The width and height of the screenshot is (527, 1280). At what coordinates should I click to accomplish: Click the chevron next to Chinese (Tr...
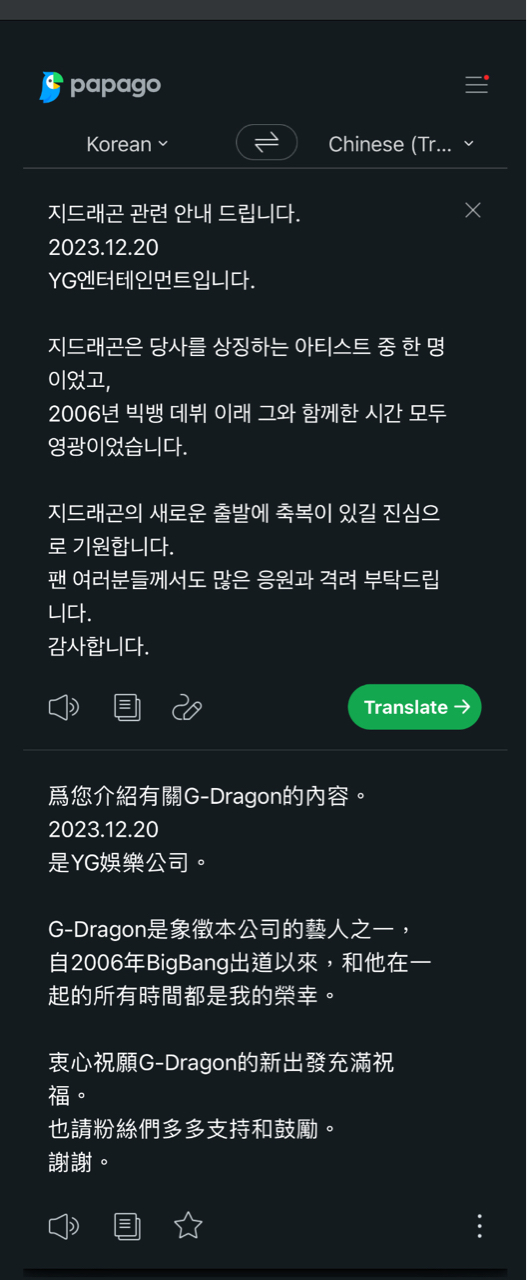pos(469,144)
